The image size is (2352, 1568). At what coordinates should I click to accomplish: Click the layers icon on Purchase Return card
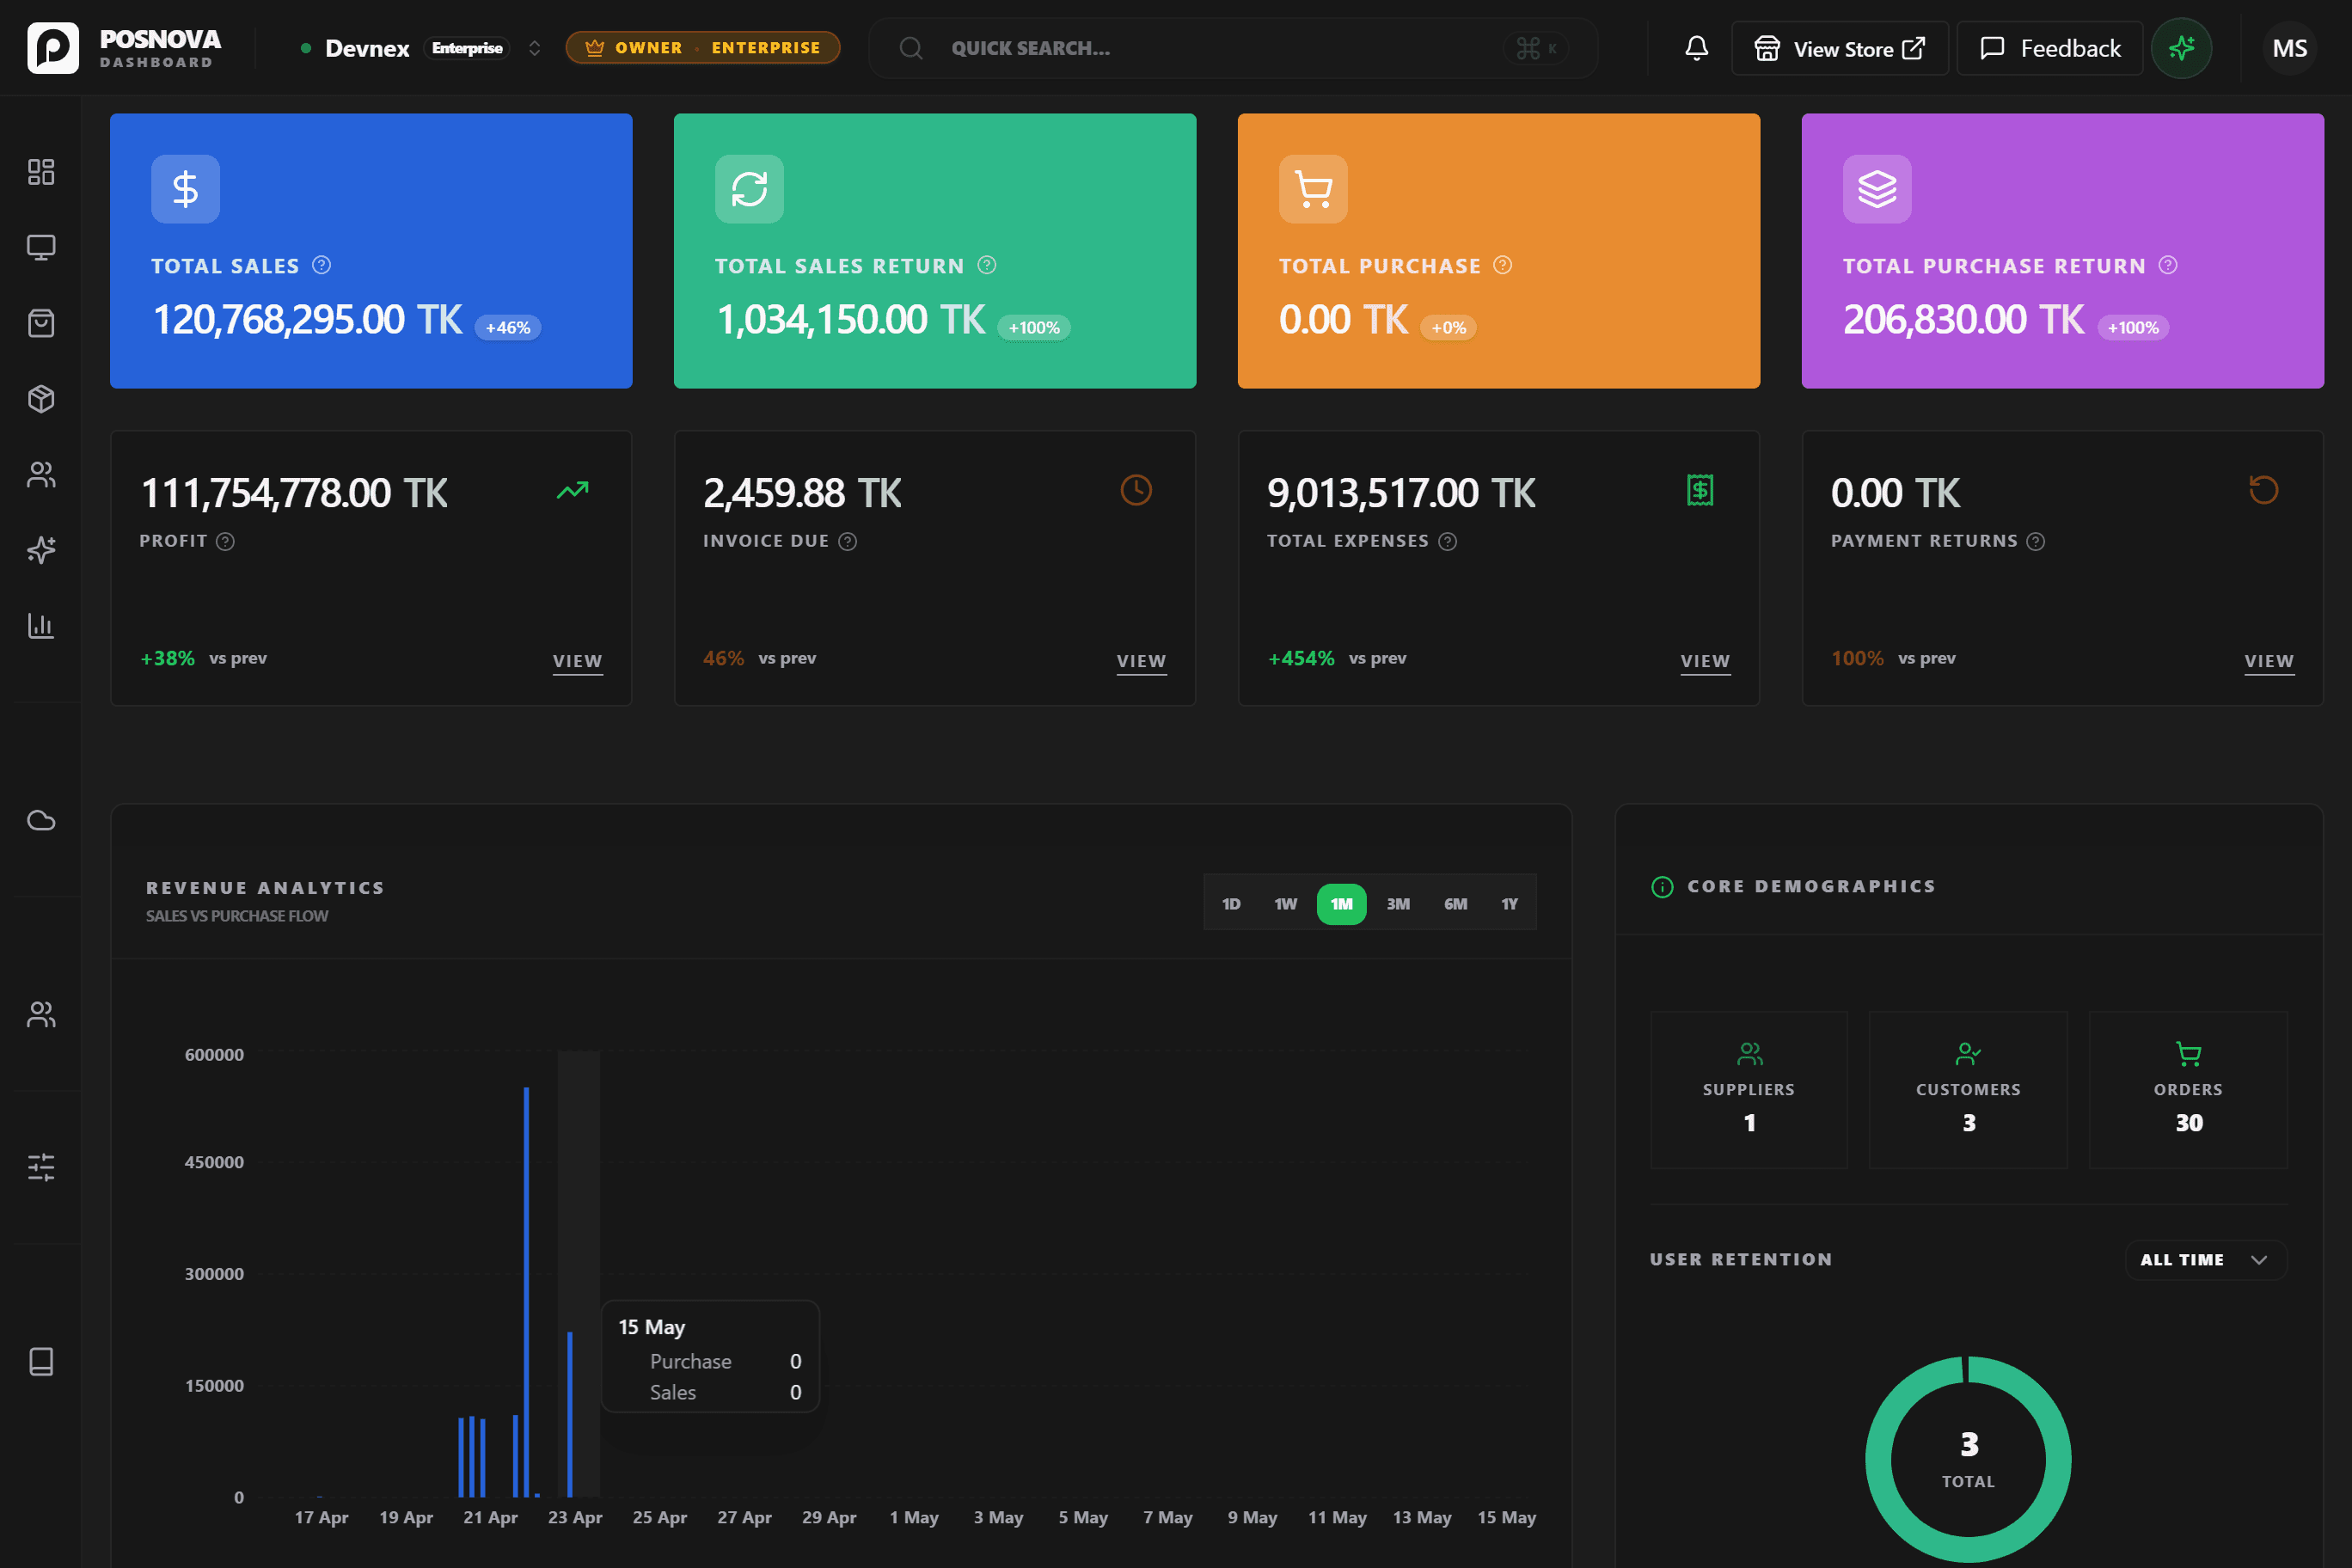click(1877, 189)
